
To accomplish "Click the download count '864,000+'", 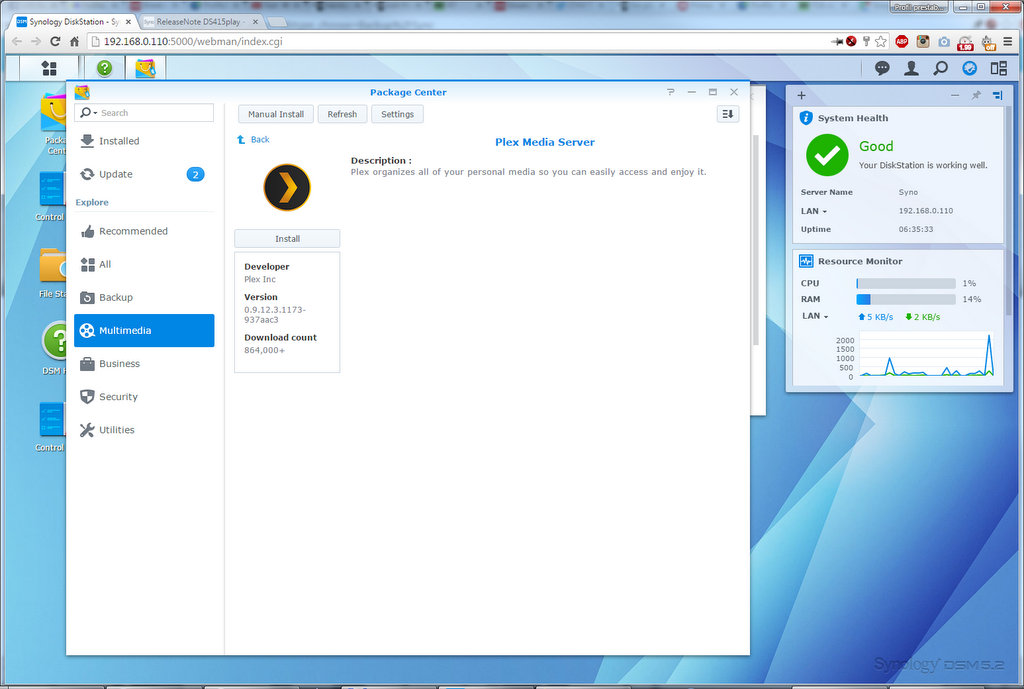I will [264, 351].
